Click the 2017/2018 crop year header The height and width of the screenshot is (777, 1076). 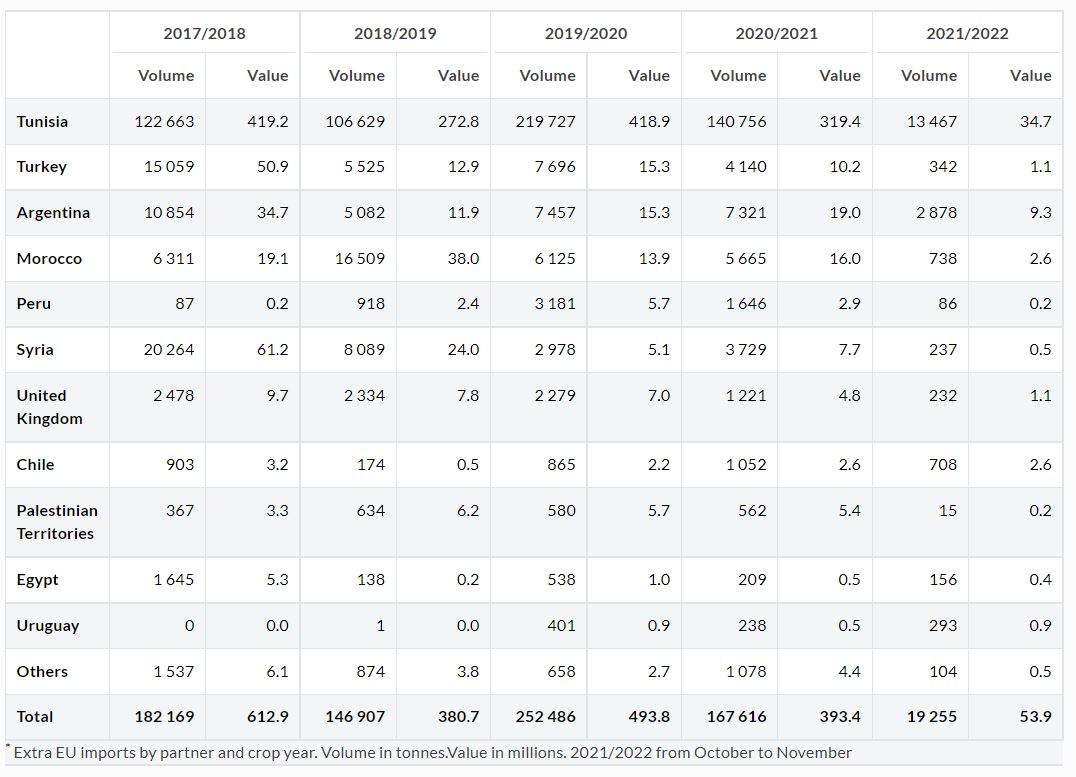[x=204, y=33]
